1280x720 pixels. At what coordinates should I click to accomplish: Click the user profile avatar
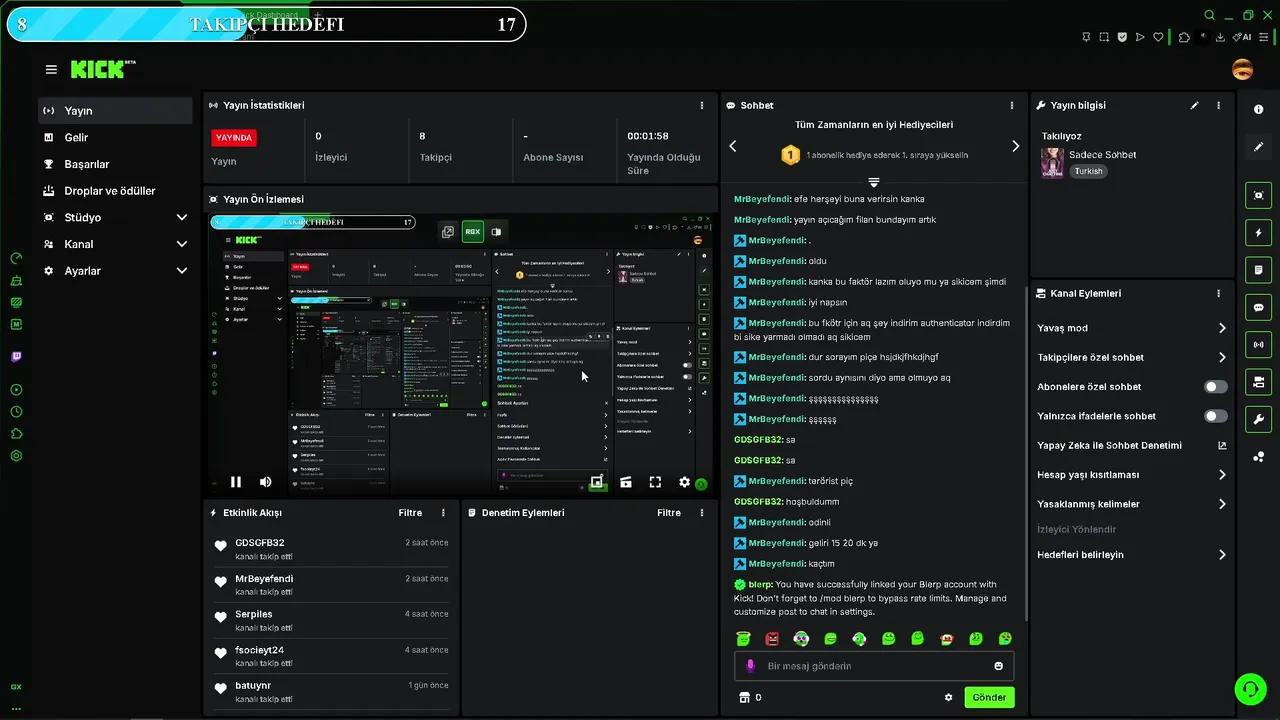pyautogui.click(x=1242, y=69)
